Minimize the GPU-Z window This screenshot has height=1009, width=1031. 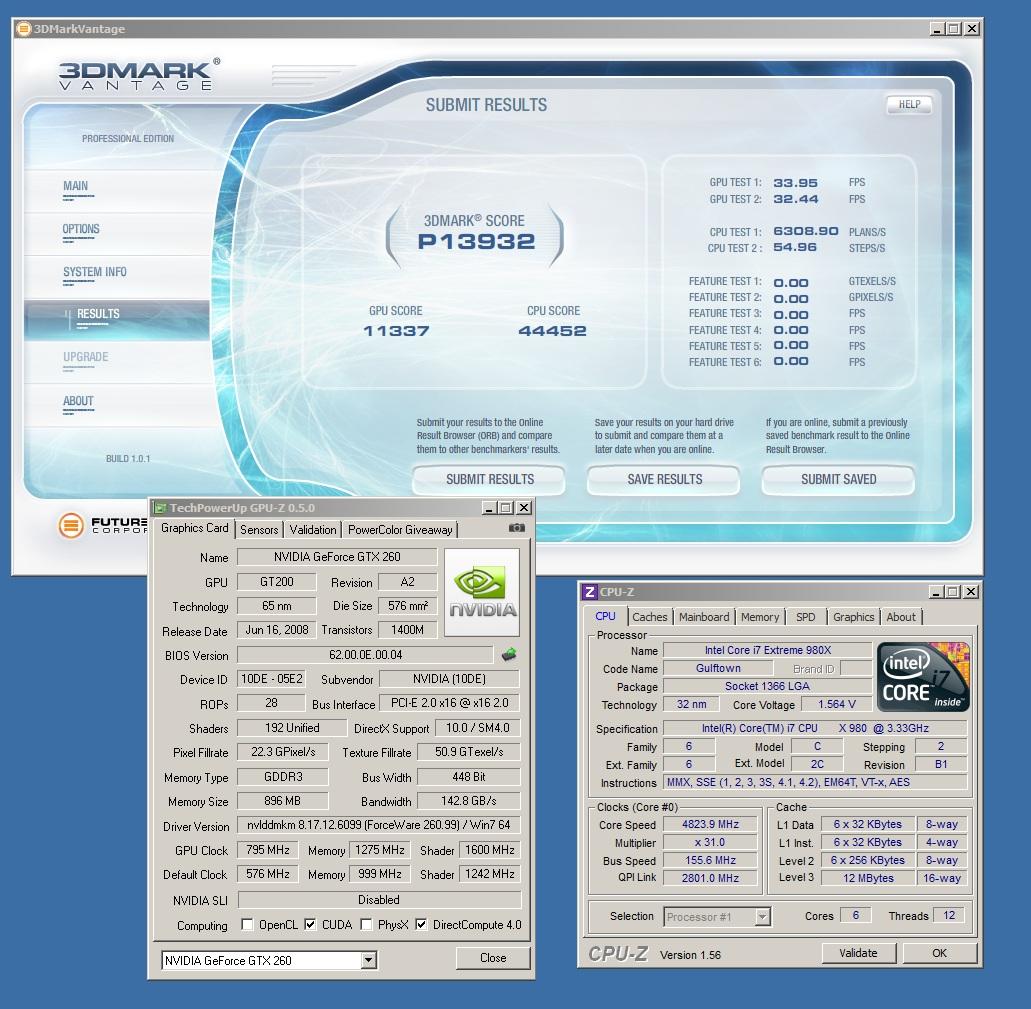[489, 508]
